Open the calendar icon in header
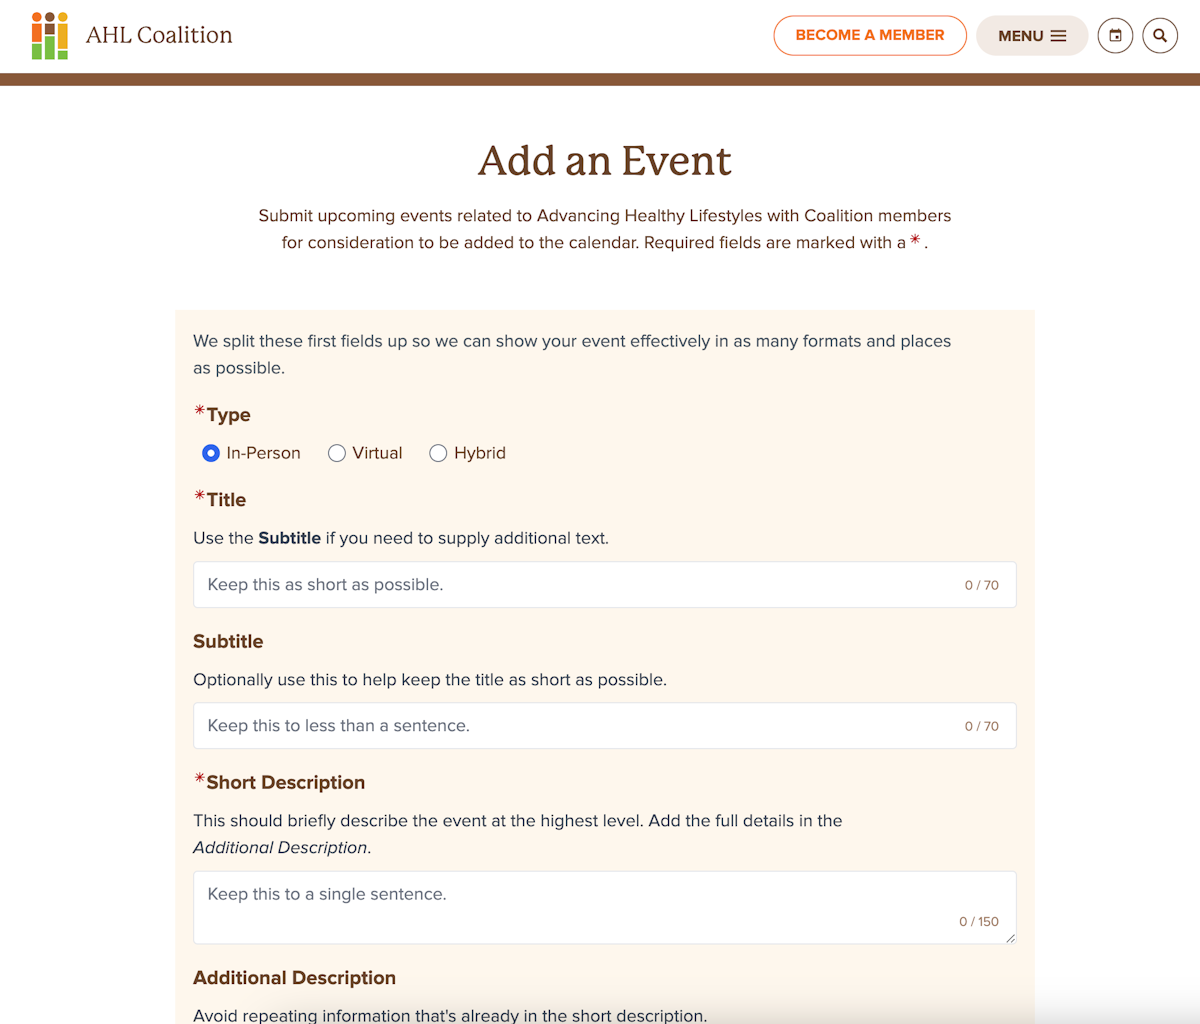 (1115, 36)
